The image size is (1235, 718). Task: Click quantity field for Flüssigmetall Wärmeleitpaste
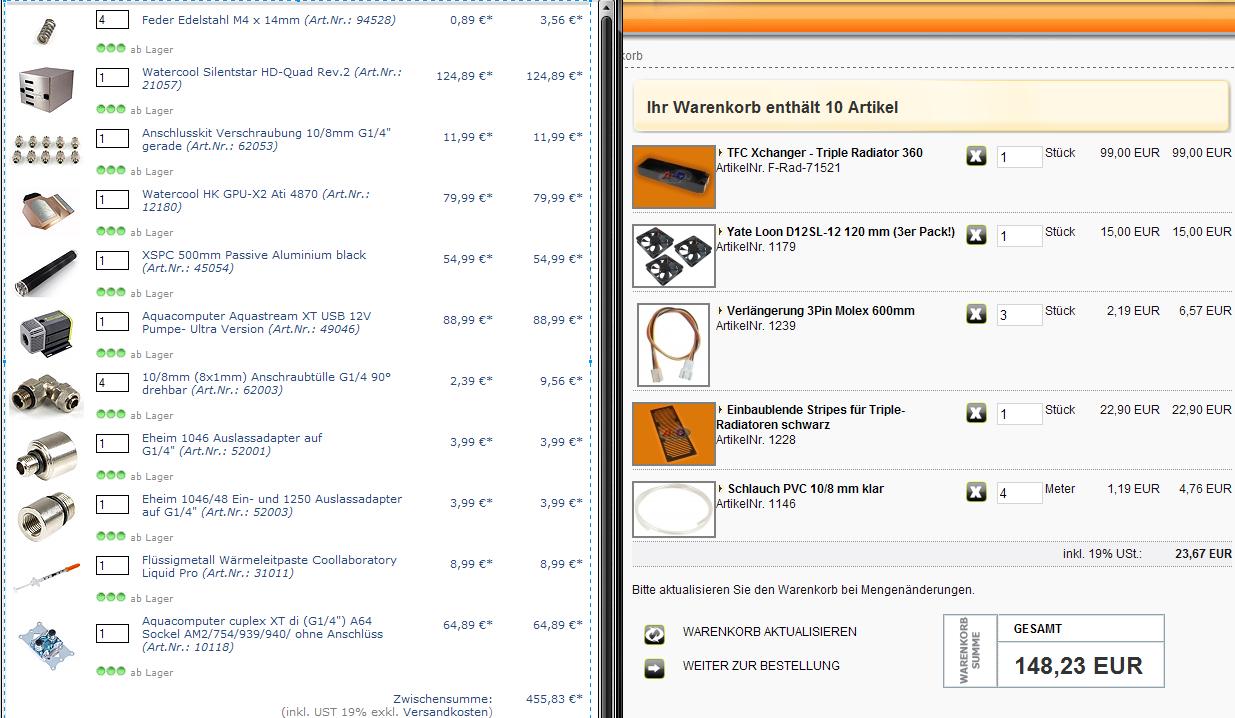[113, 565]
